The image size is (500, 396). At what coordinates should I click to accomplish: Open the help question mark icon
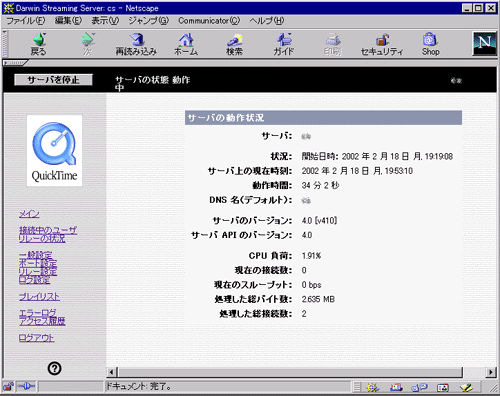click(54, 368)
